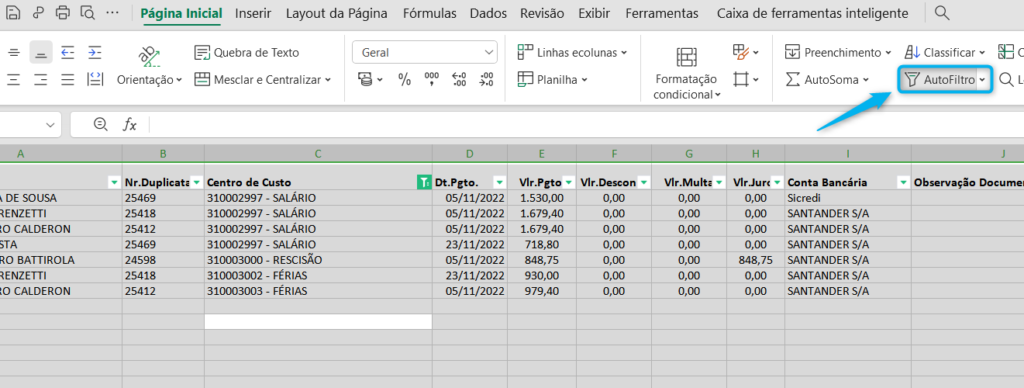
Task: Toggle the Quebra de Texto wrap option
Action: 247,52
